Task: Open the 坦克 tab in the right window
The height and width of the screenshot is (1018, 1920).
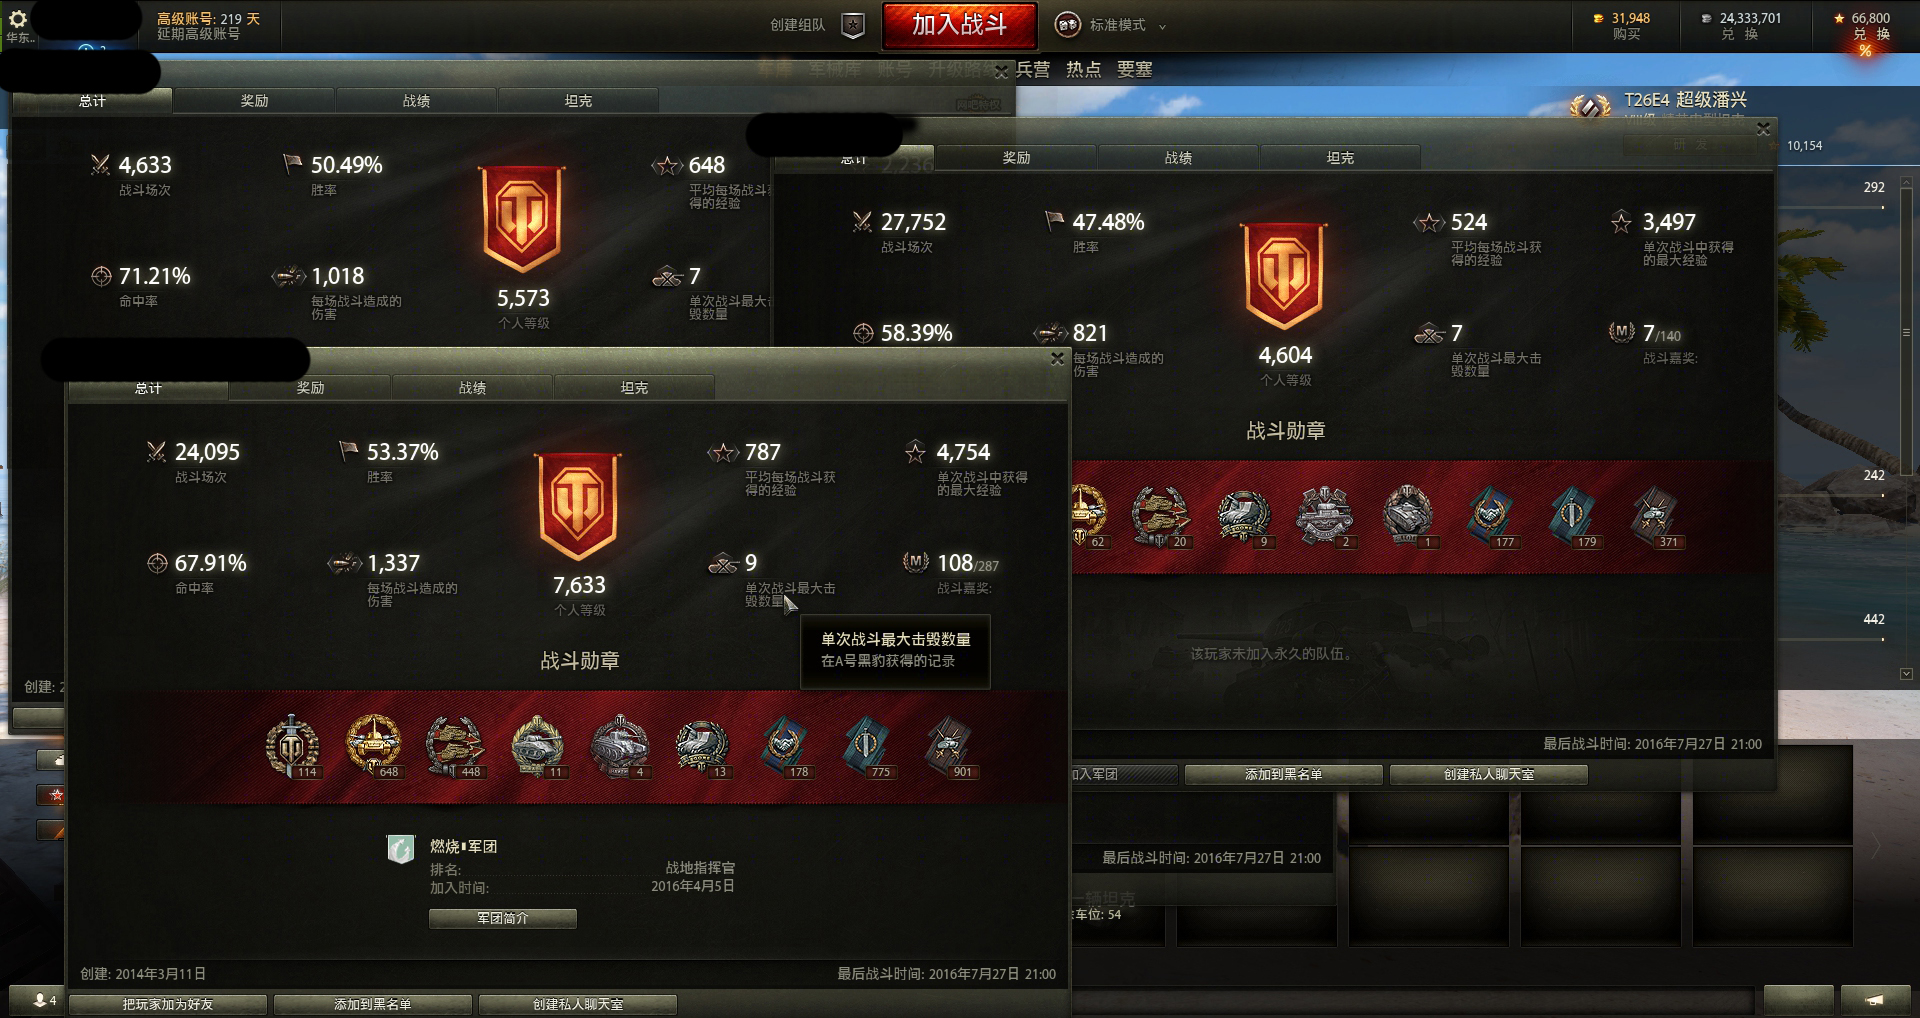Action: pos(1340,158)
